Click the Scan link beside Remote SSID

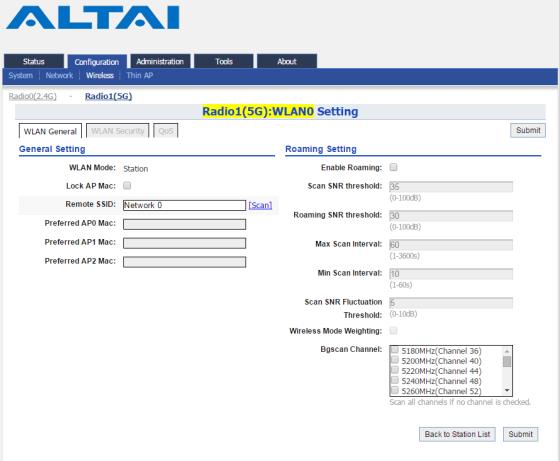click(260, 205)
